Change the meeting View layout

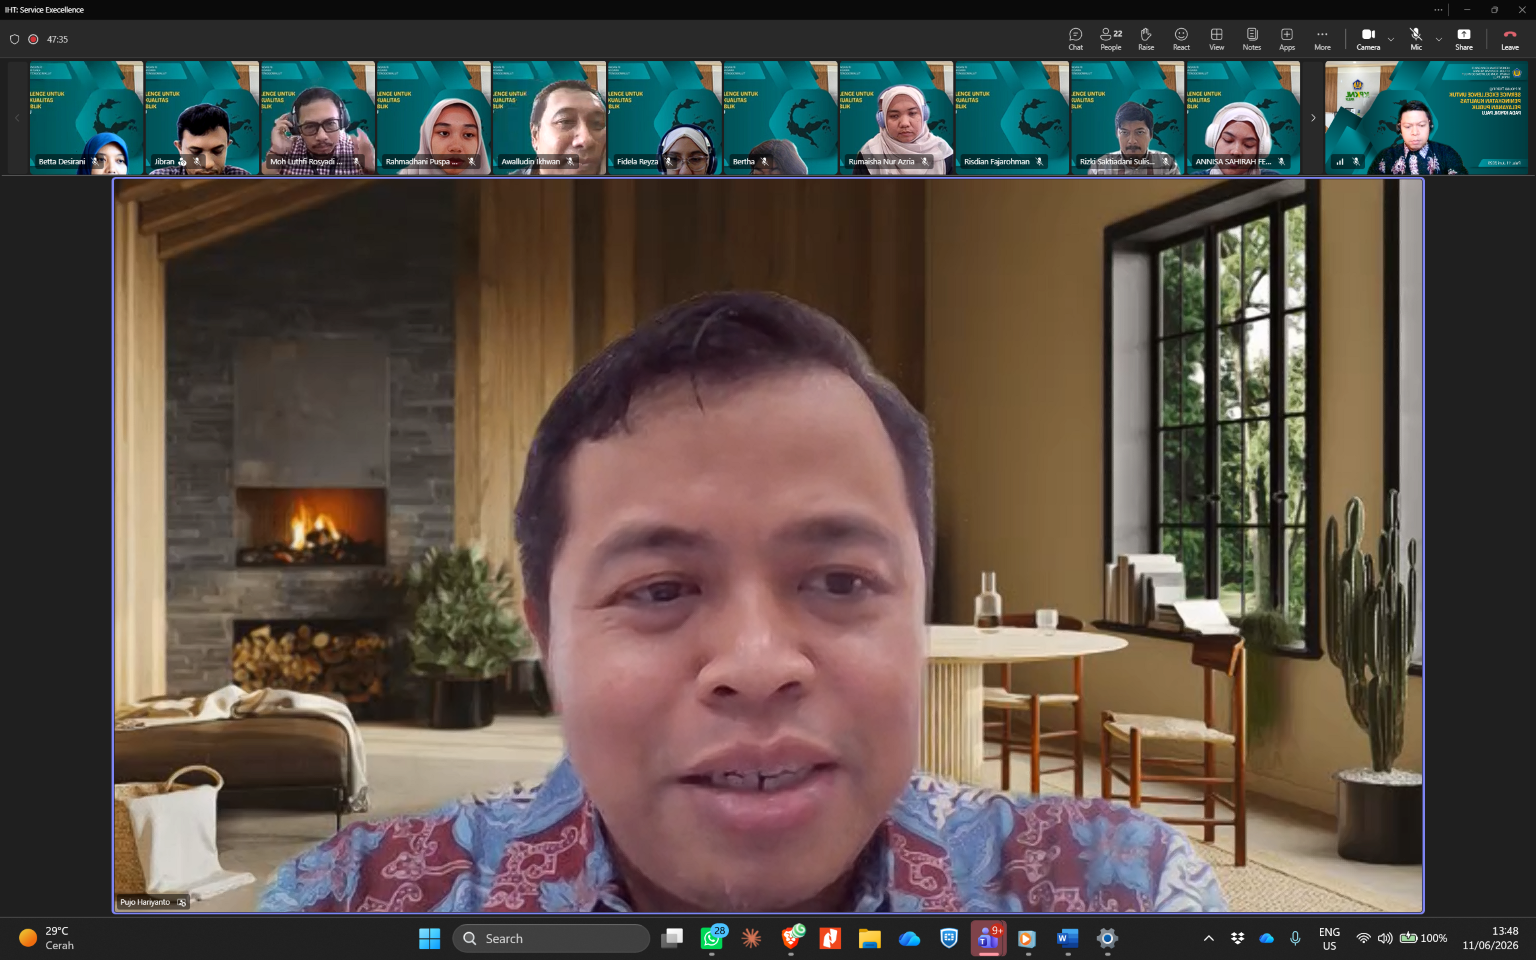pos(1216,39)
